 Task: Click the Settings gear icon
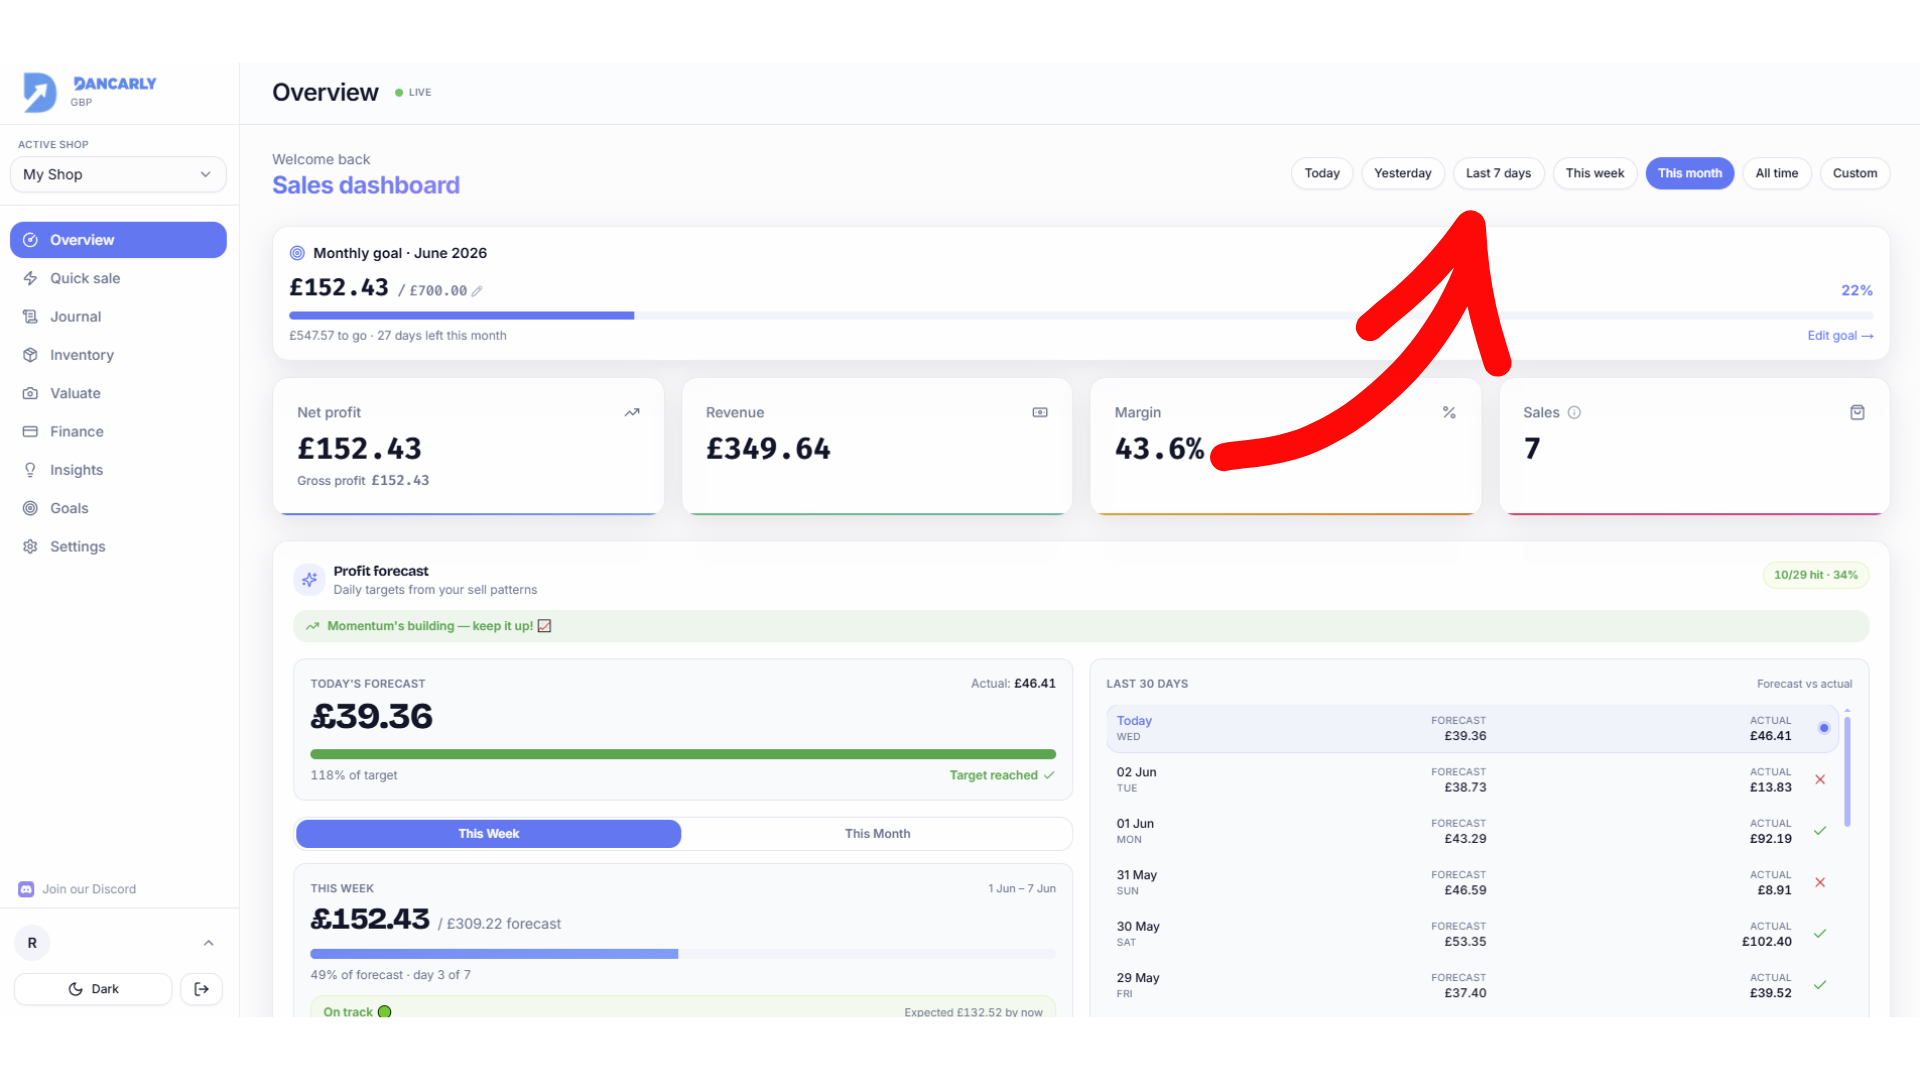pos(30,547)
